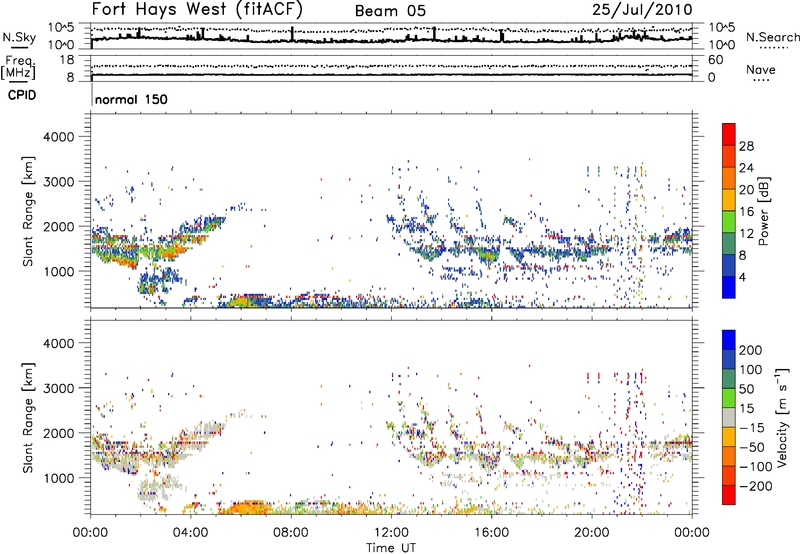Screen dimensions: 800x554
Task: Click the 'Time UT' axis title
Action: (391, 548)
